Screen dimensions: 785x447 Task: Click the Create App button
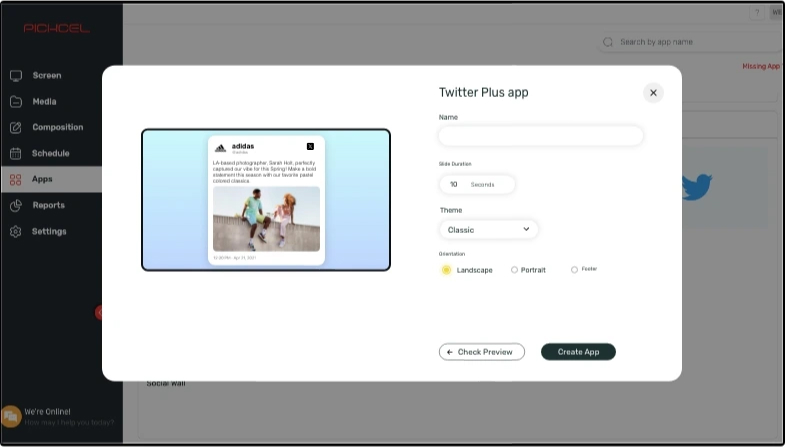(578, 352)
